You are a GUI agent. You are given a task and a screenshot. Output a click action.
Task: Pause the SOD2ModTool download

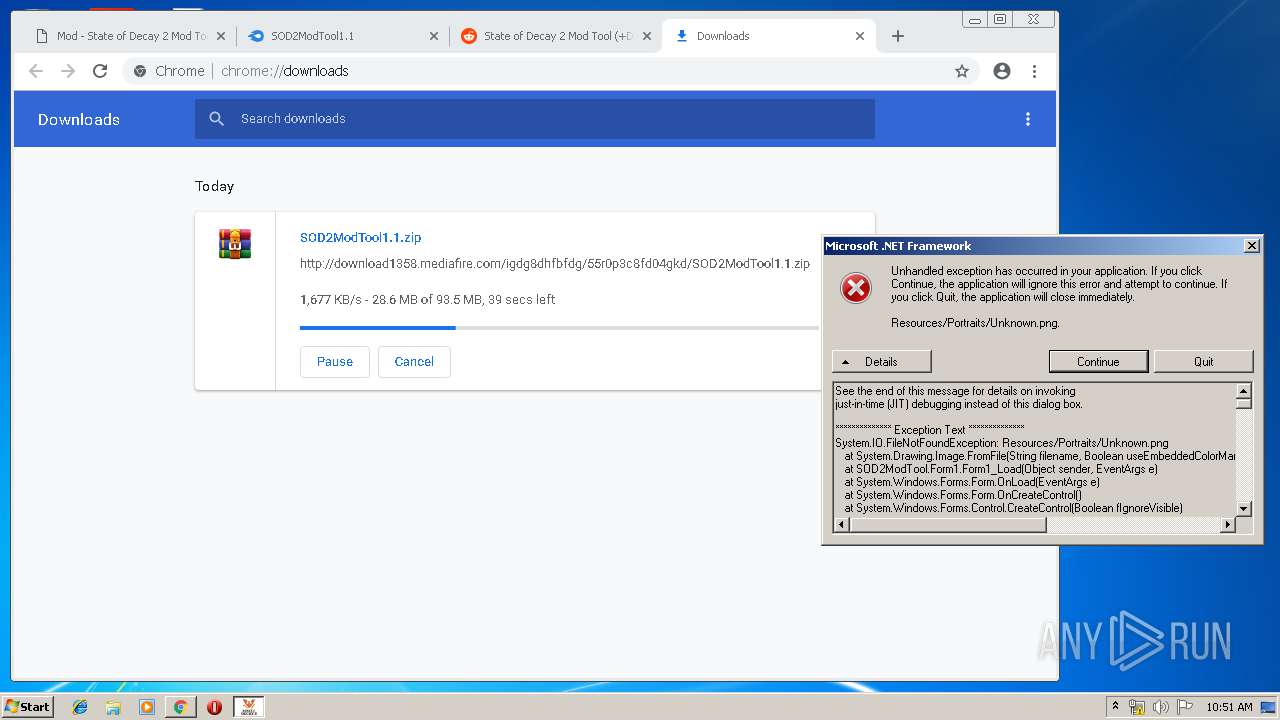335,362
